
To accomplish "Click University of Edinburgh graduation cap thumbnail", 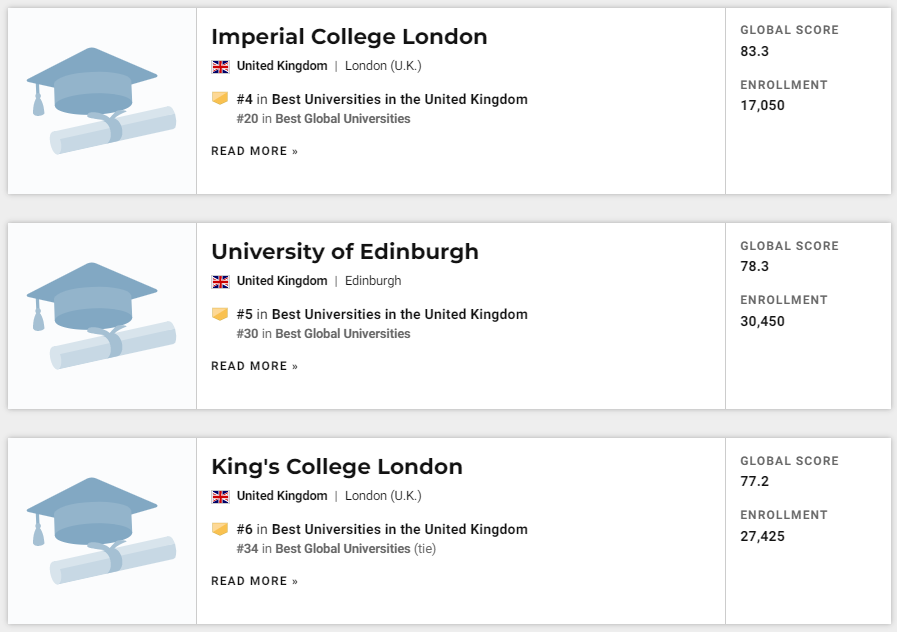I will point(101,316).
